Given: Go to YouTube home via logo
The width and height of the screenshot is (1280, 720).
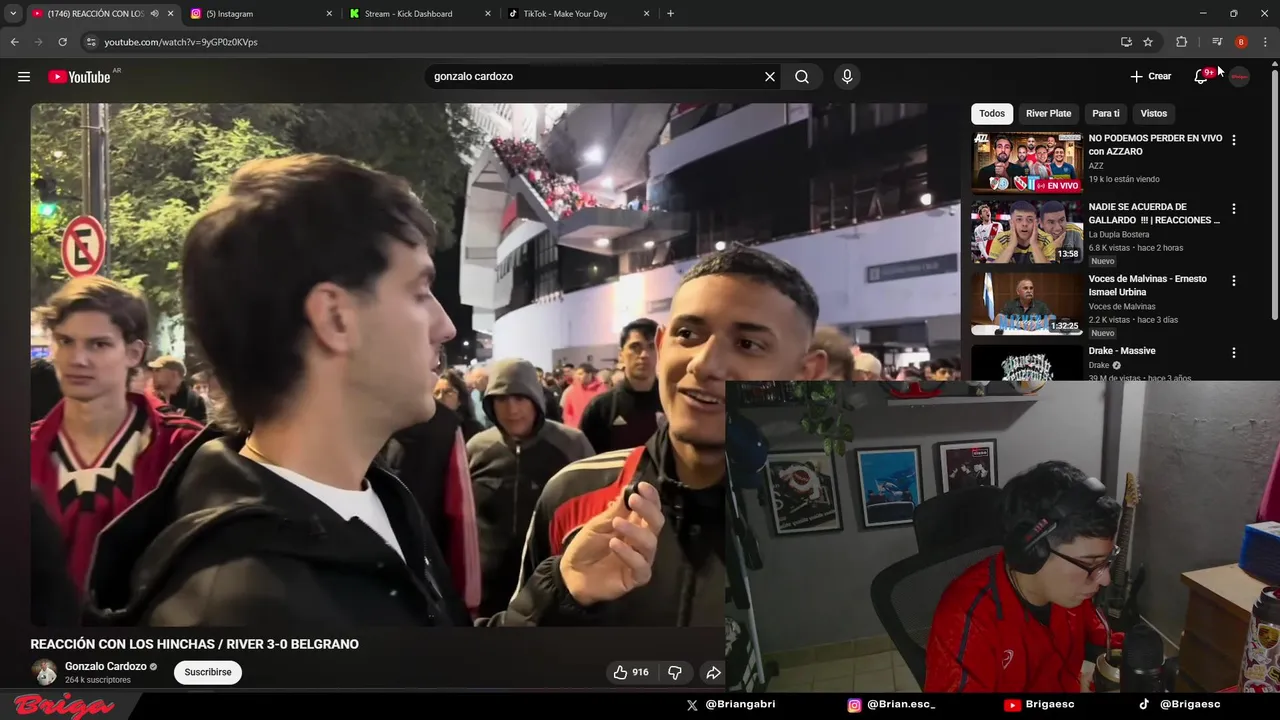Looking at the screenshot, I should [x=79, y=77].
